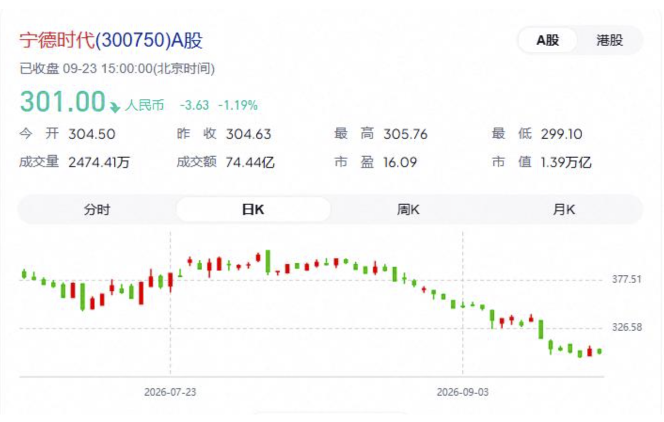Viewport: 664px width, 422px height.
Task: Click the 成交量 2474.41万 value
Action: (x=99, y=163)
